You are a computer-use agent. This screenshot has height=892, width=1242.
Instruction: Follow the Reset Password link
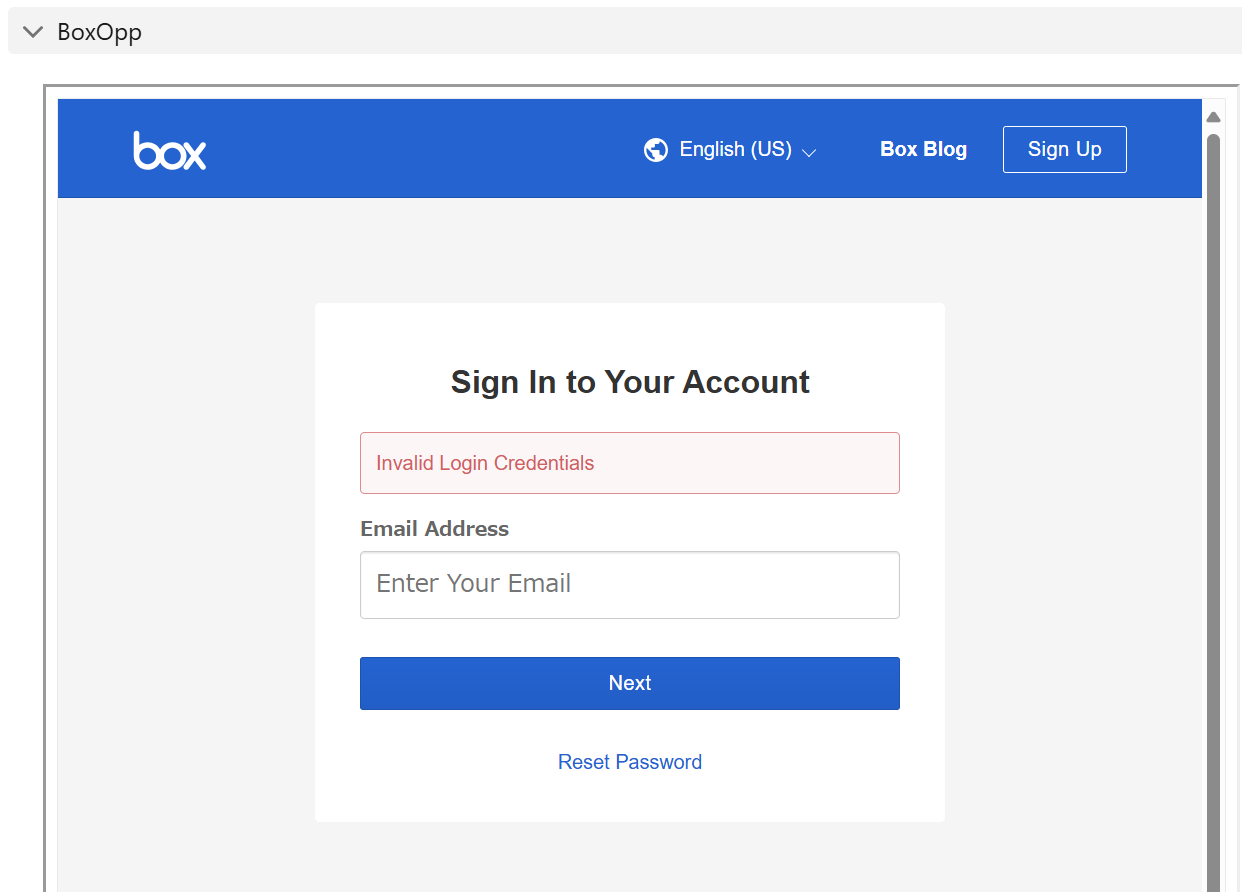[630, 762]
